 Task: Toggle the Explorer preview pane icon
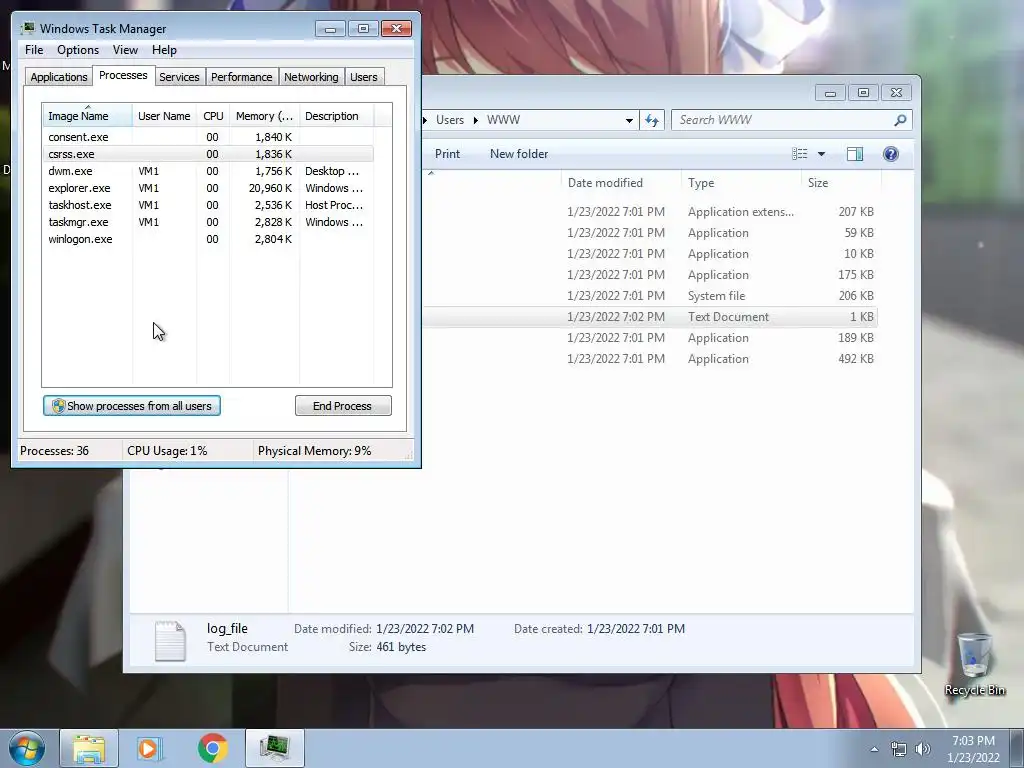coord(854,154)
